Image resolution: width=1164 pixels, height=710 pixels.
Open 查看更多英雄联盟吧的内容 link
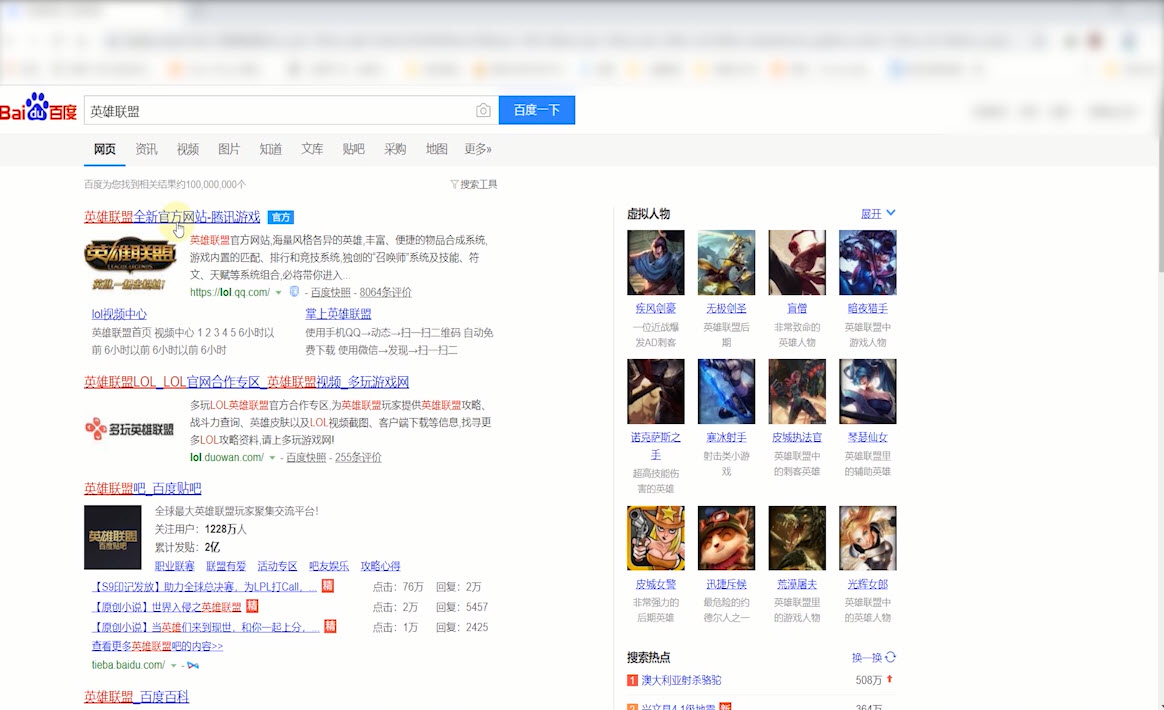click(157, 646)
